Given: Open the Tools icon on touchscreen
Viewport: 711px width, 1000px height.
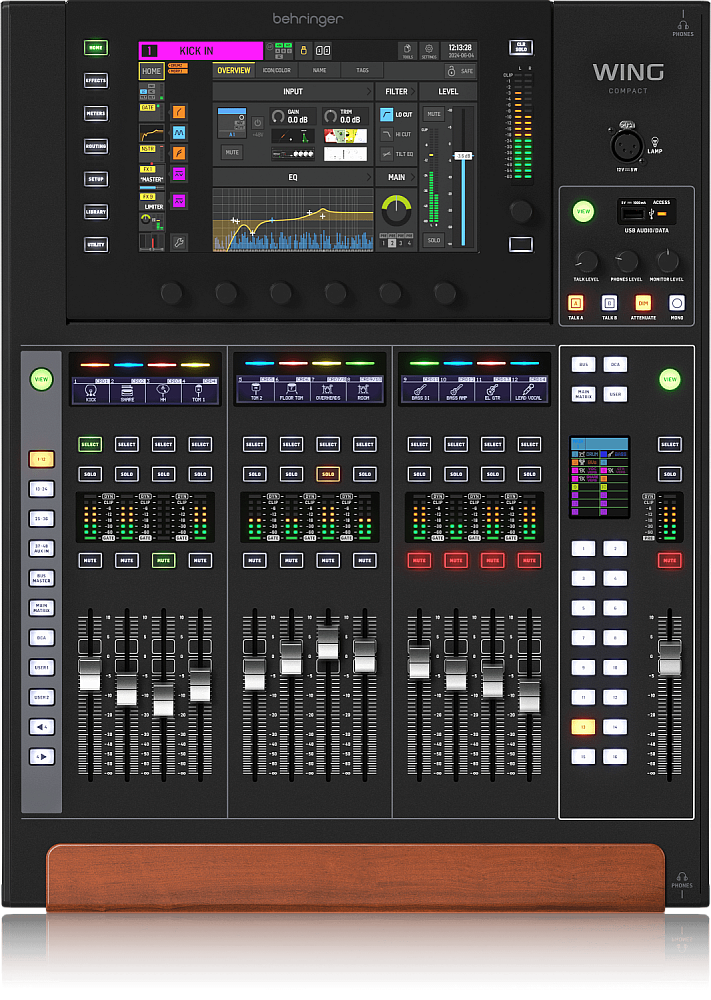Looking at the screenshot, I should tap(407, 50).
